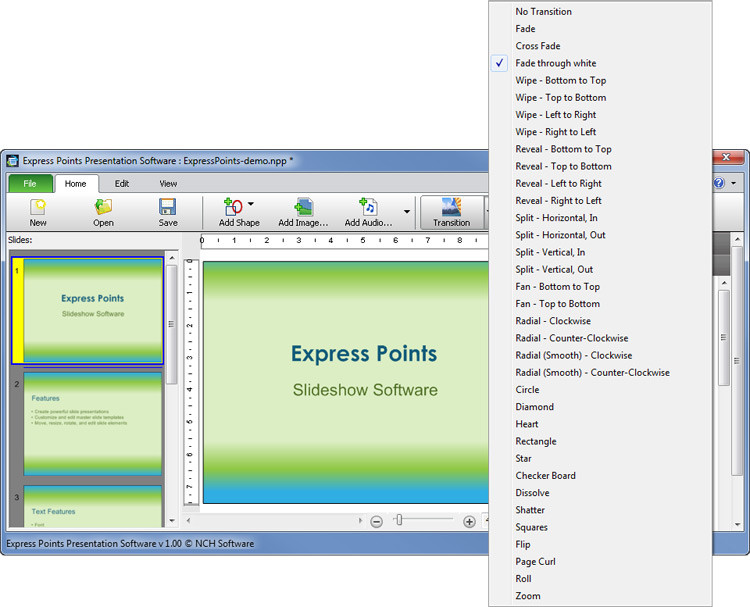The image size is (750, 607).
Task: Click the blue help question mark icon
Action: point(719,183)
